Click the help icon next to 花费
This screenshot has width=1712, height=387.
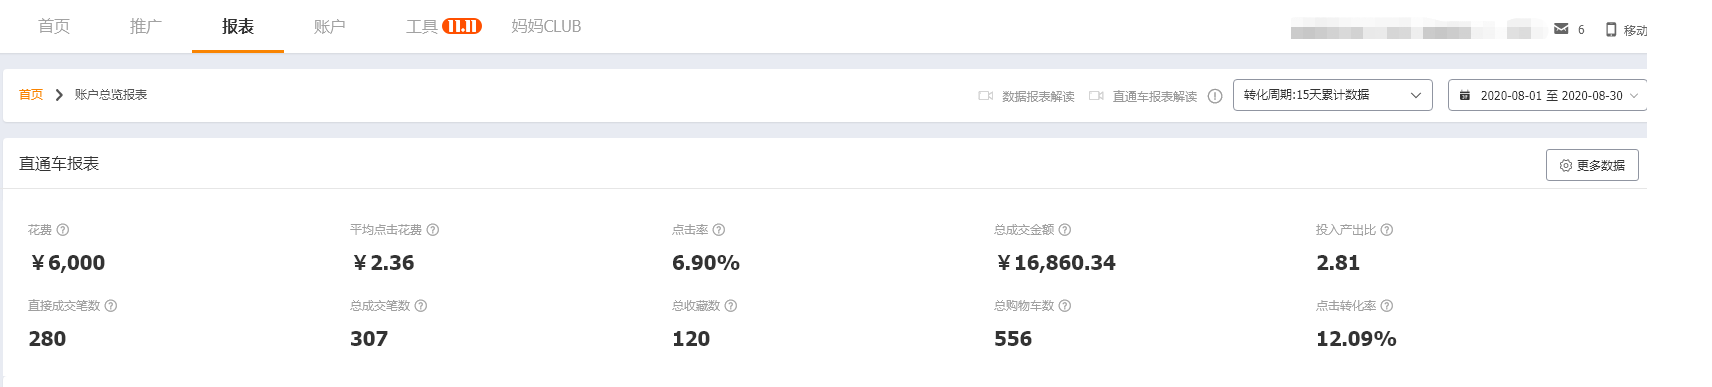[63, 230]
